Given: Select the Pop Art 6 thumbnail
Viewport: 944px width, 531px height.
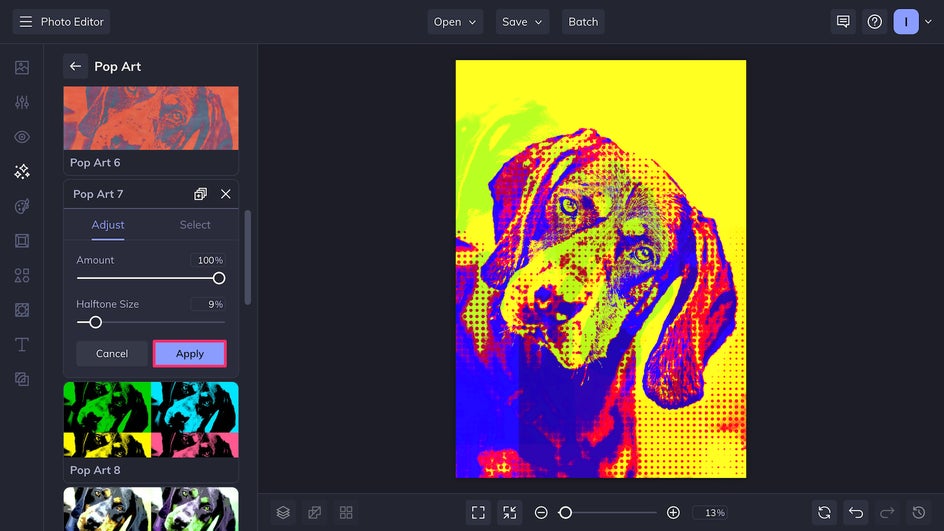Looking at the screenshot, I should (x=151, y=118).
